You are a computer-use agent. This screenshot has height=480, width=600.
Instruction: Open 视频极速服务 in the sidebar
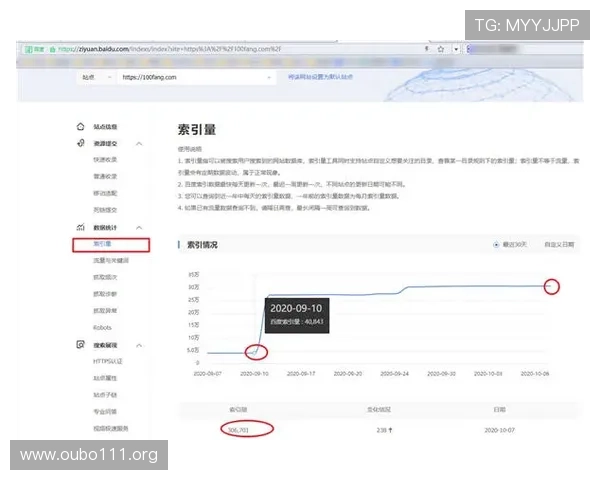pyautogui.click(x=111, y=428)
